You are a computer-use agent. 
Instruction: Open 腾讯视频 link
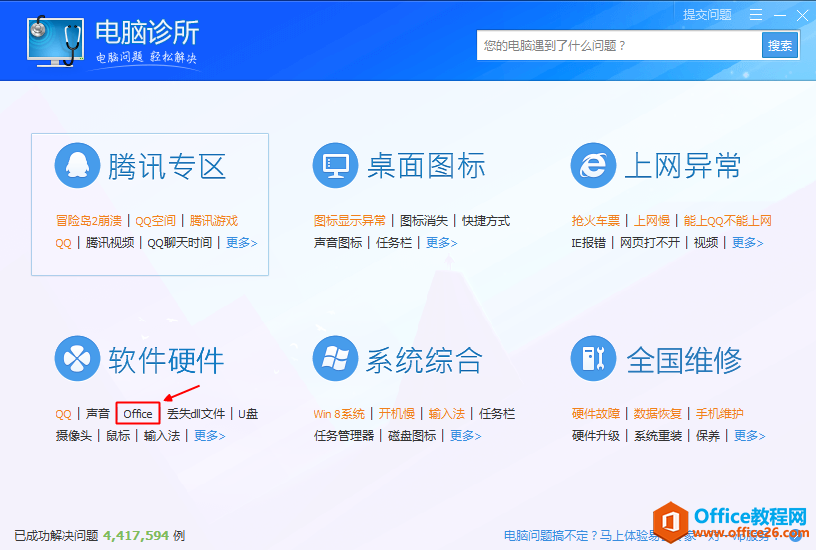coord(110,242)
